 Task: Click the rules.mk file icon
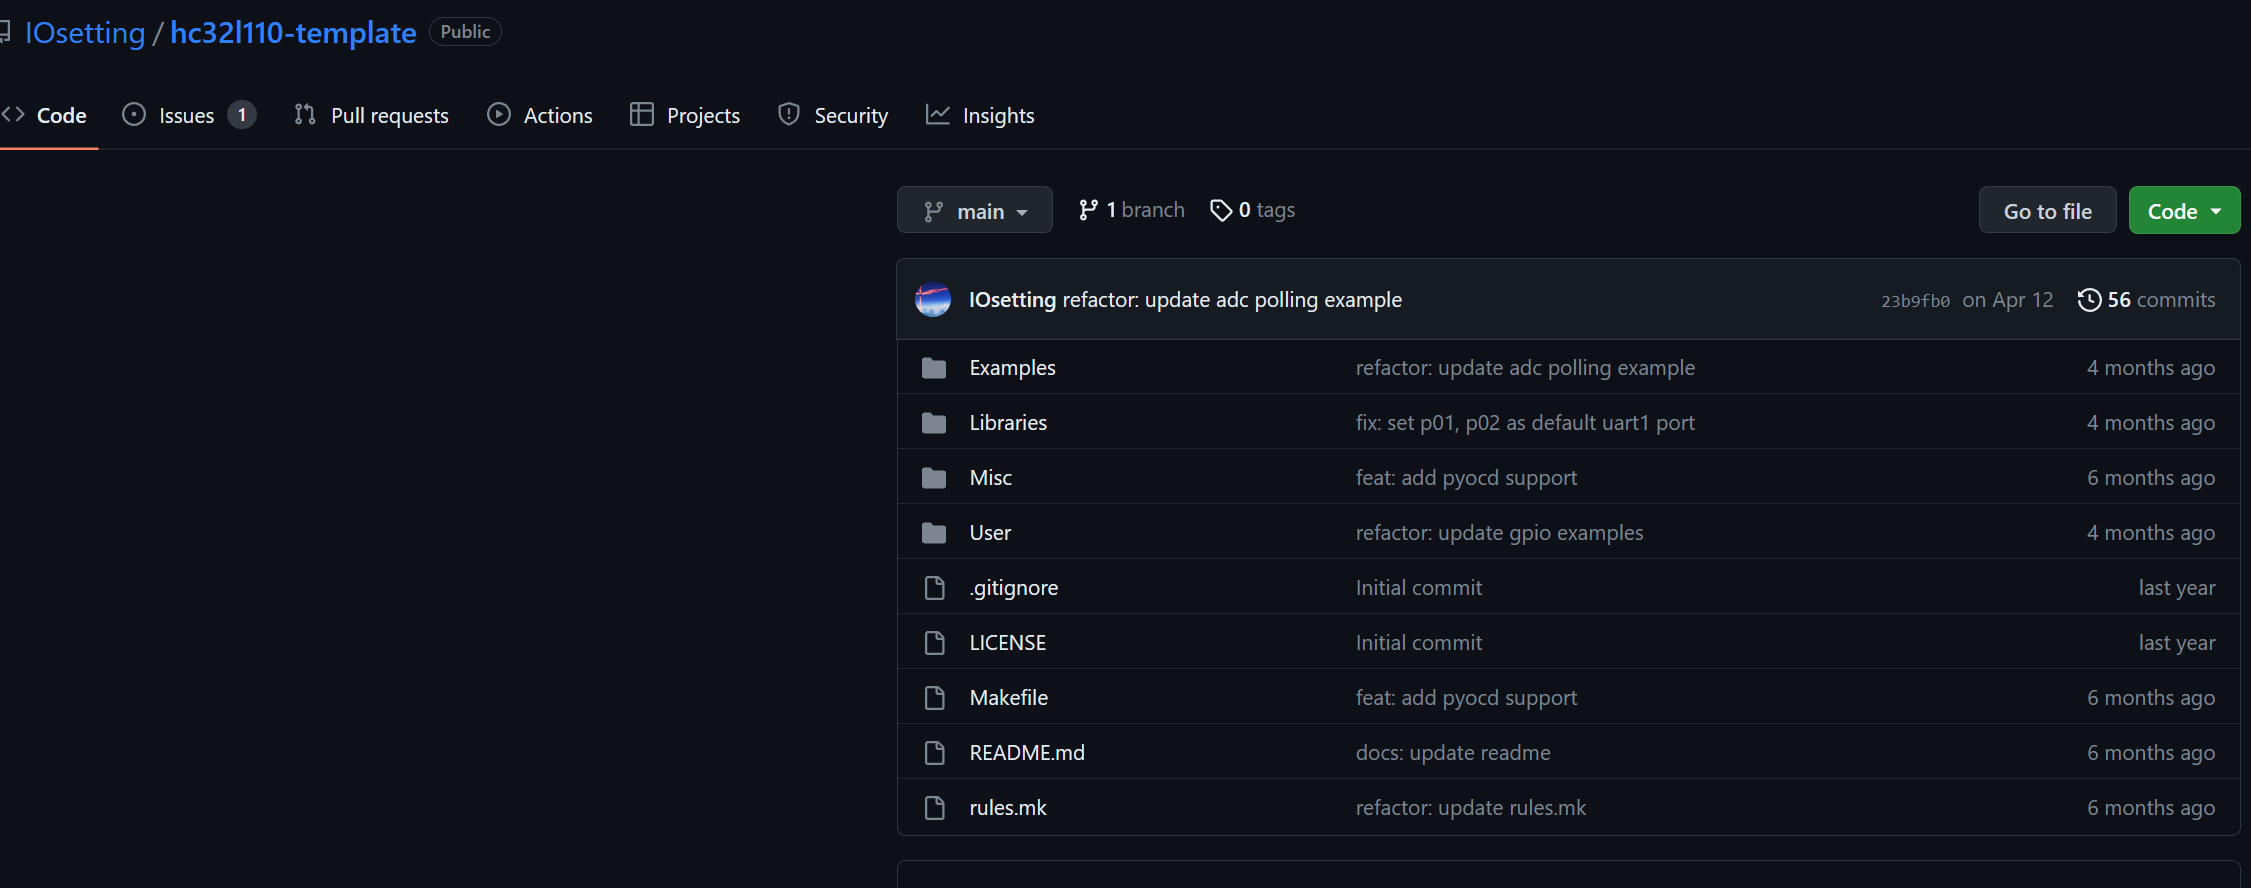click(x=934, y=808)
